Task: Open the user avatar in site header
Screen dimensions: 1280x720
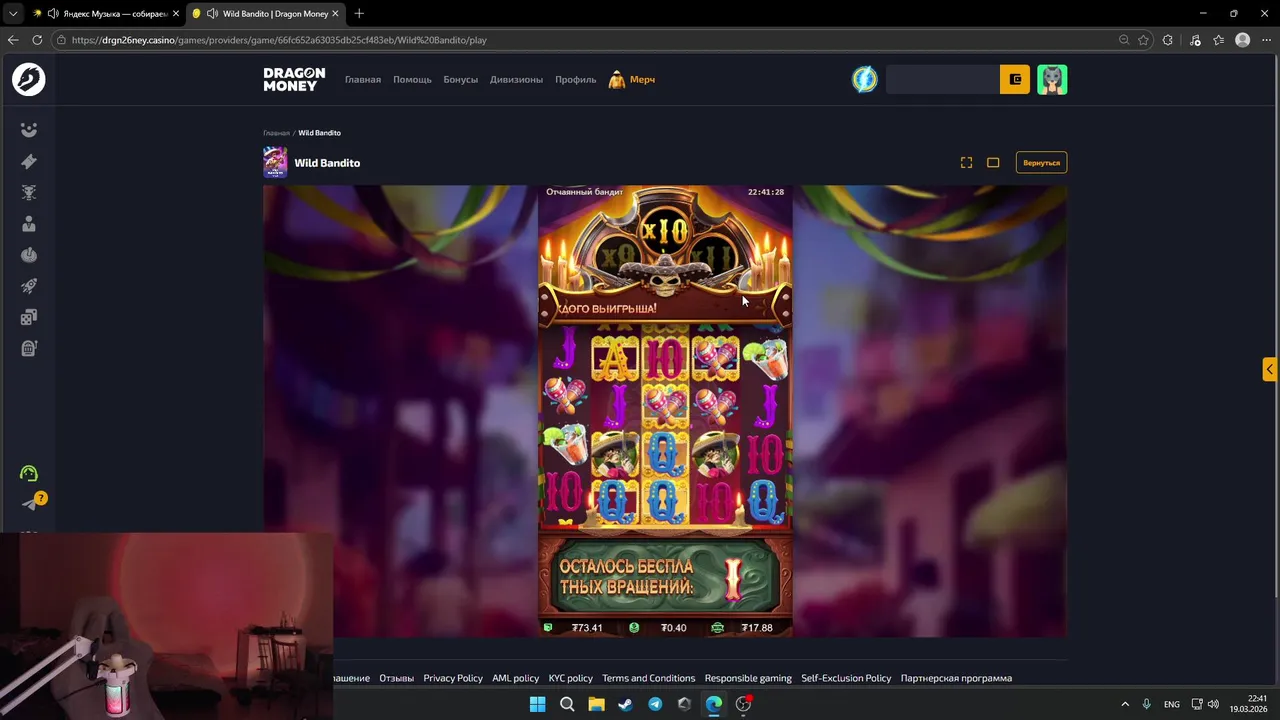Action: tap(1052, 79)
